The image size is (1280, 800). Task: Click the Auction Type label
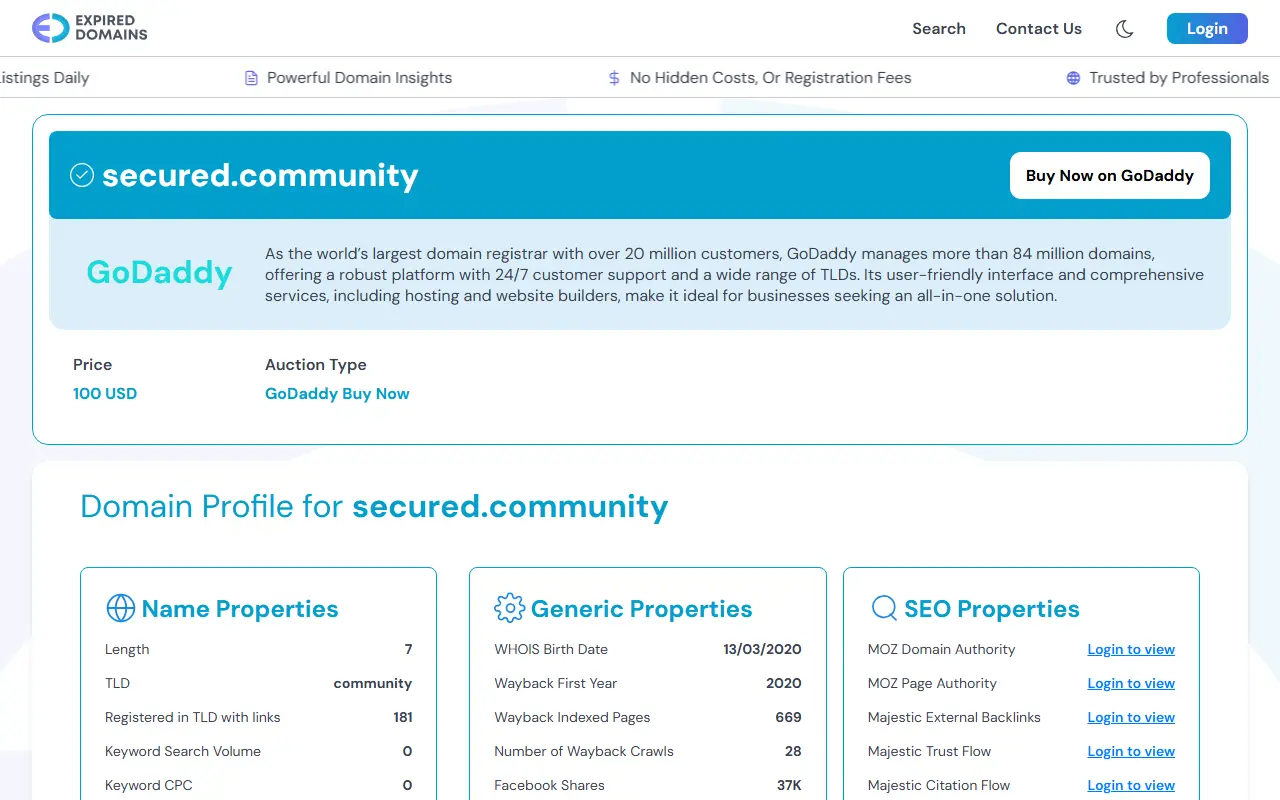[316, 365]
